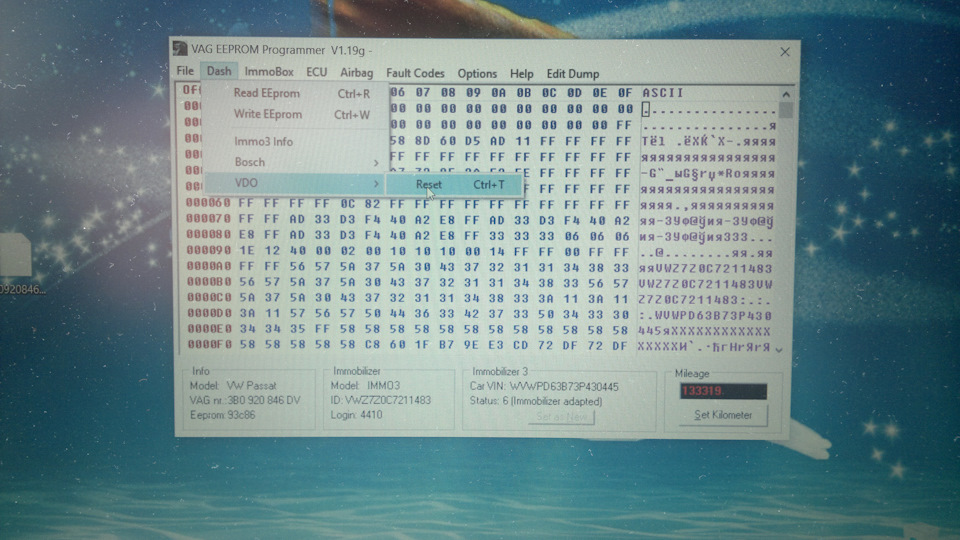Click the mileage field showing 133319
Screen dimensions: 960x540
[722, 391]
